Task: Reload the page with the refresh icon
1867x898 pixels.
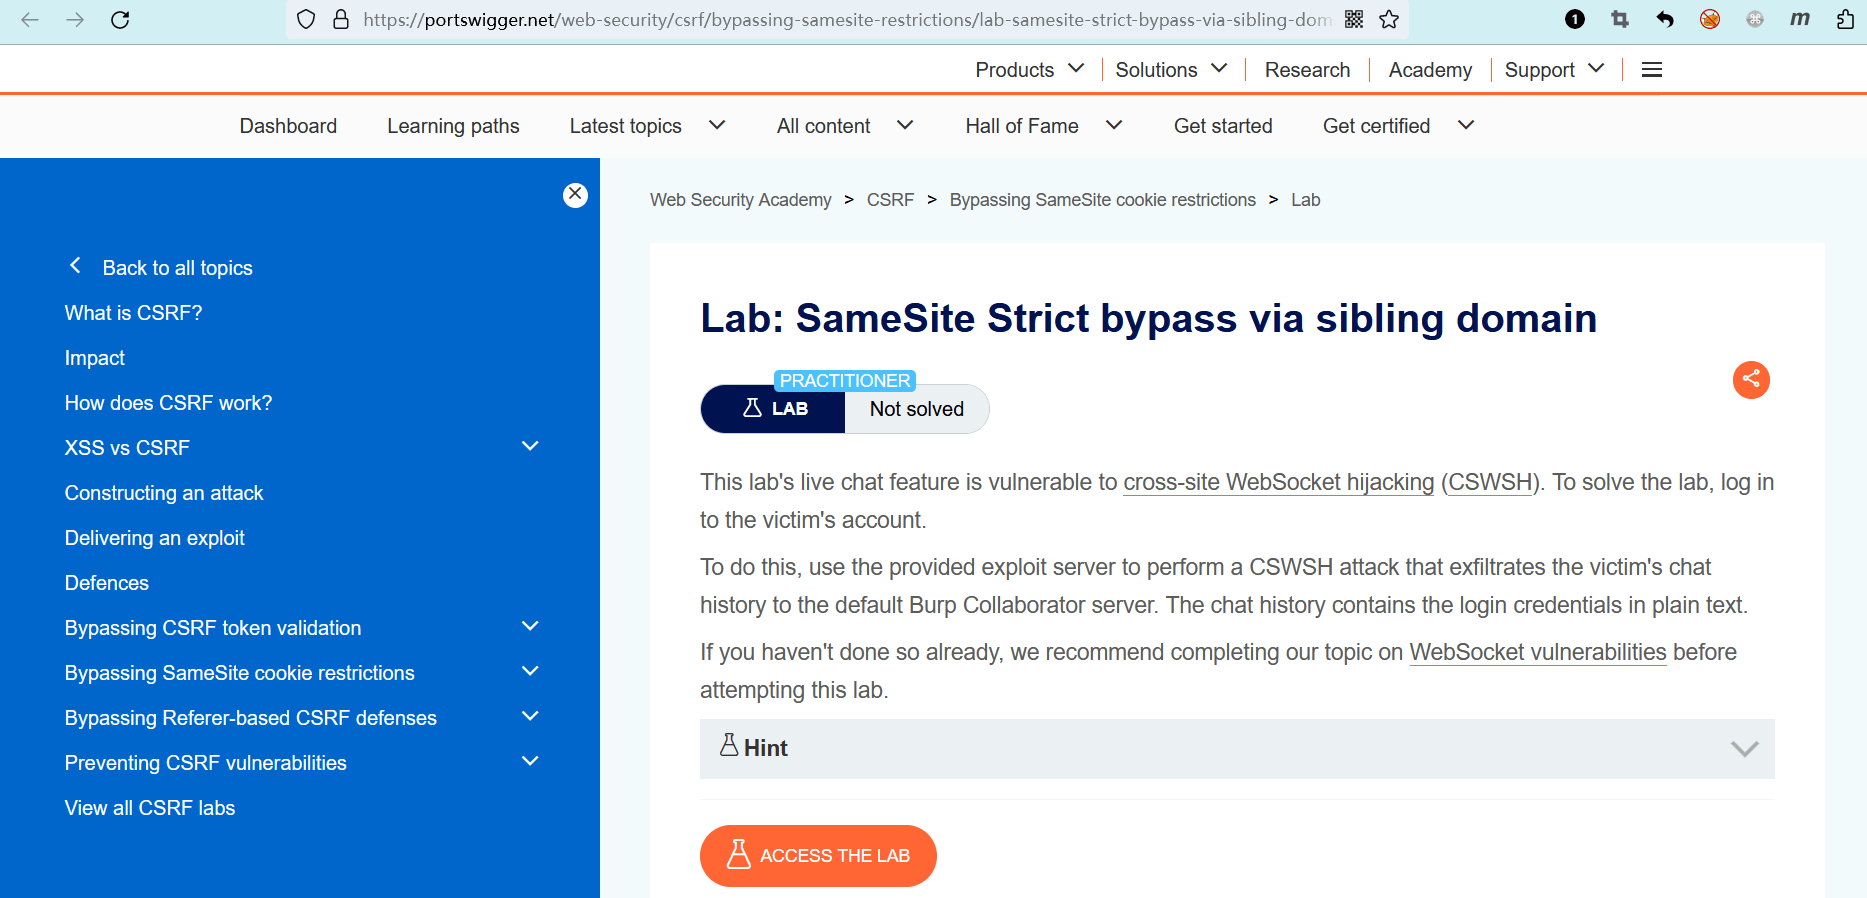Action: pos(120,19)
